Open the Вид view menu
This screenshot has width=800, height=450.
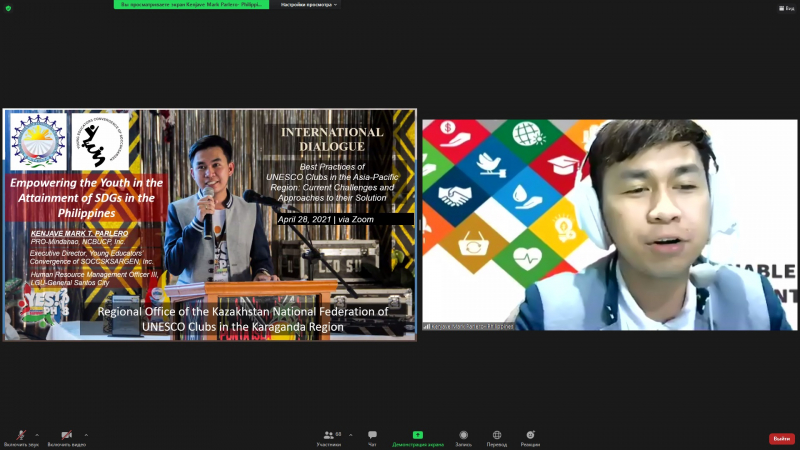786,8
